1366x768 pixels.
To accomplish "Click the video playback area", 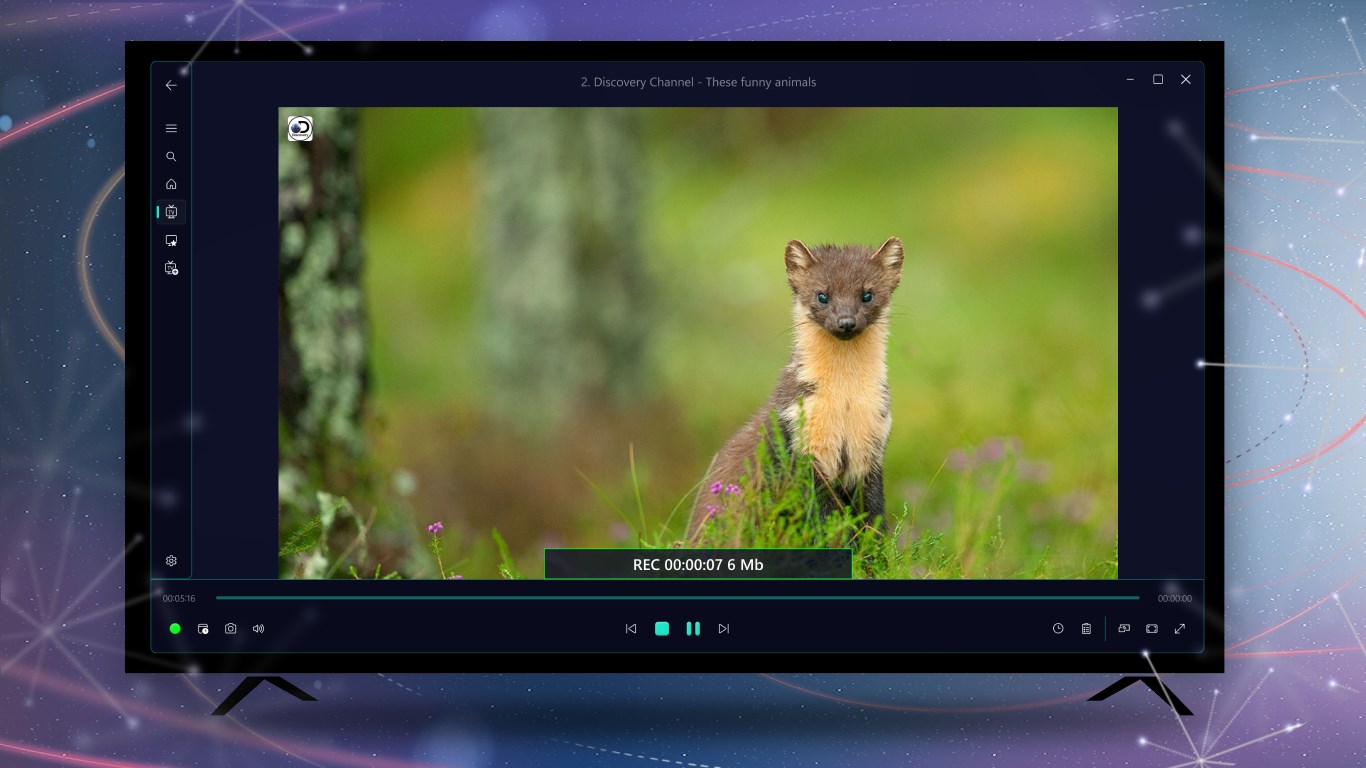I will (x=698, y=343).
